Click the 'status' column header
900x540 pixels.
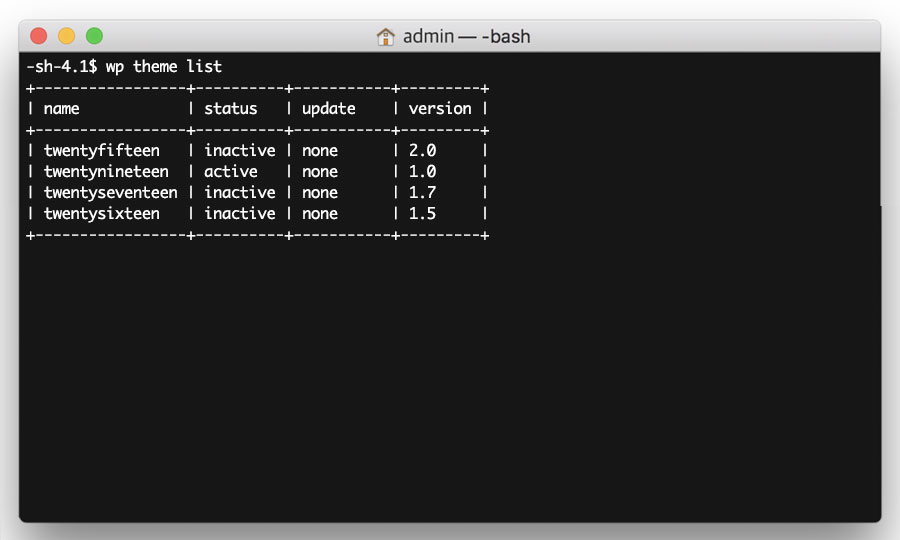[231, 108]
